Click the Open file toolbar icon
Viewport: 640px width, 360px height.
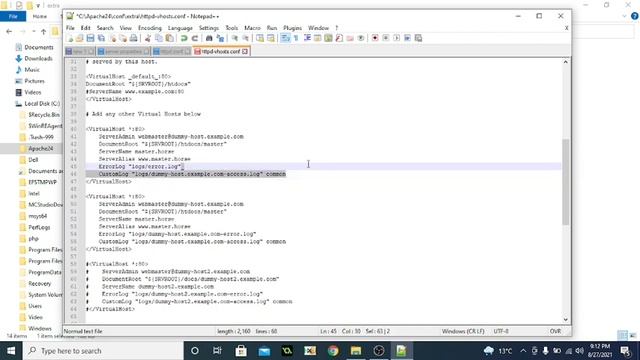(x=80, y=38)
